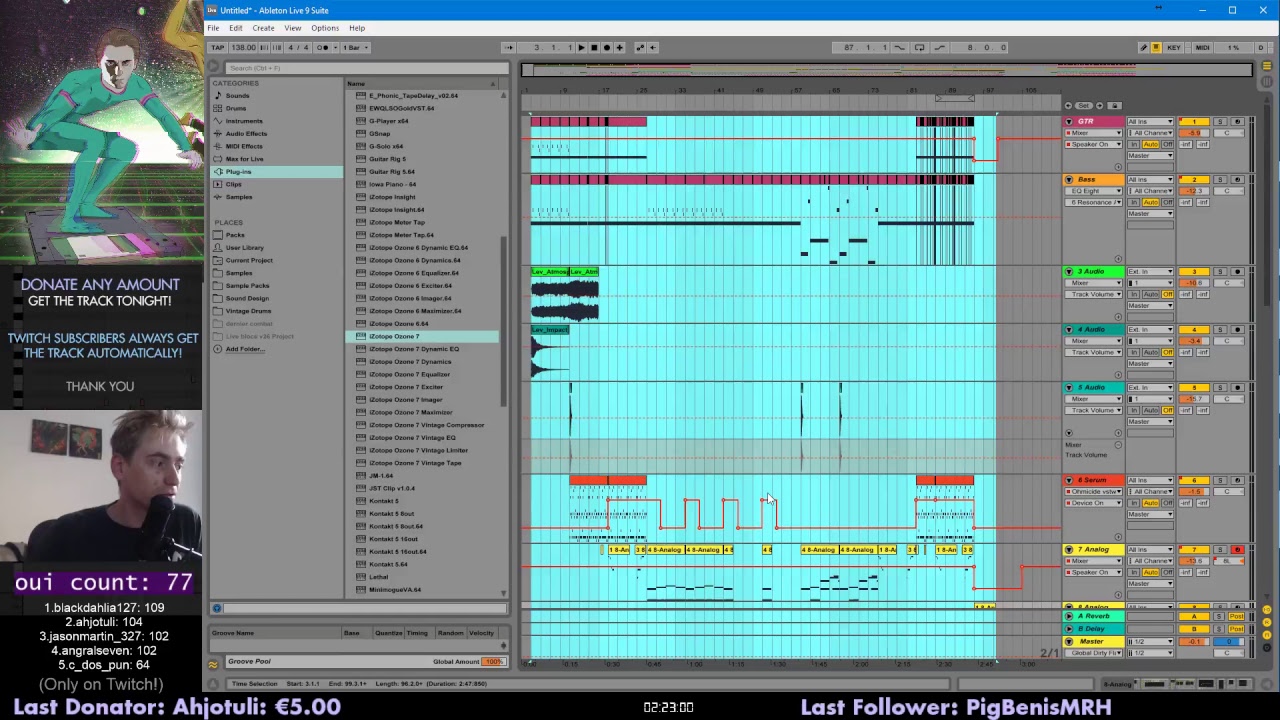Solo the Bass track with S button

click(1219, 180)
